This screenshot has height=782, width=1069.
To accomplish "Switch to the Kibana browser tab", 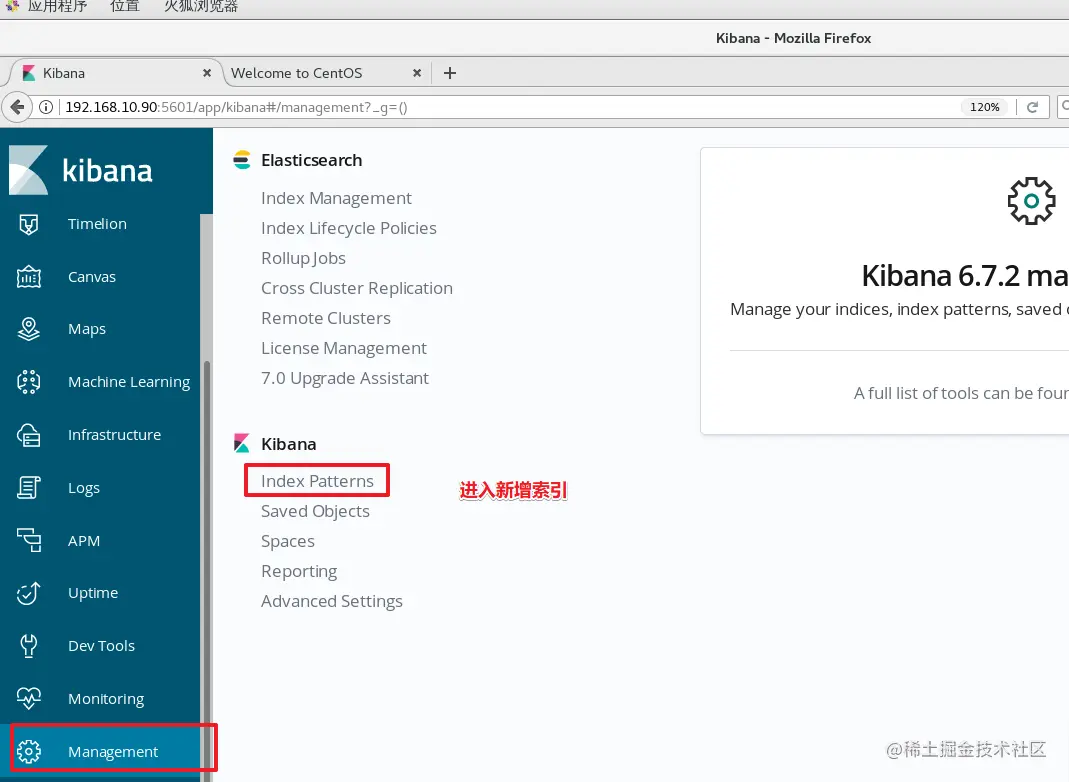I will [114, 73].
